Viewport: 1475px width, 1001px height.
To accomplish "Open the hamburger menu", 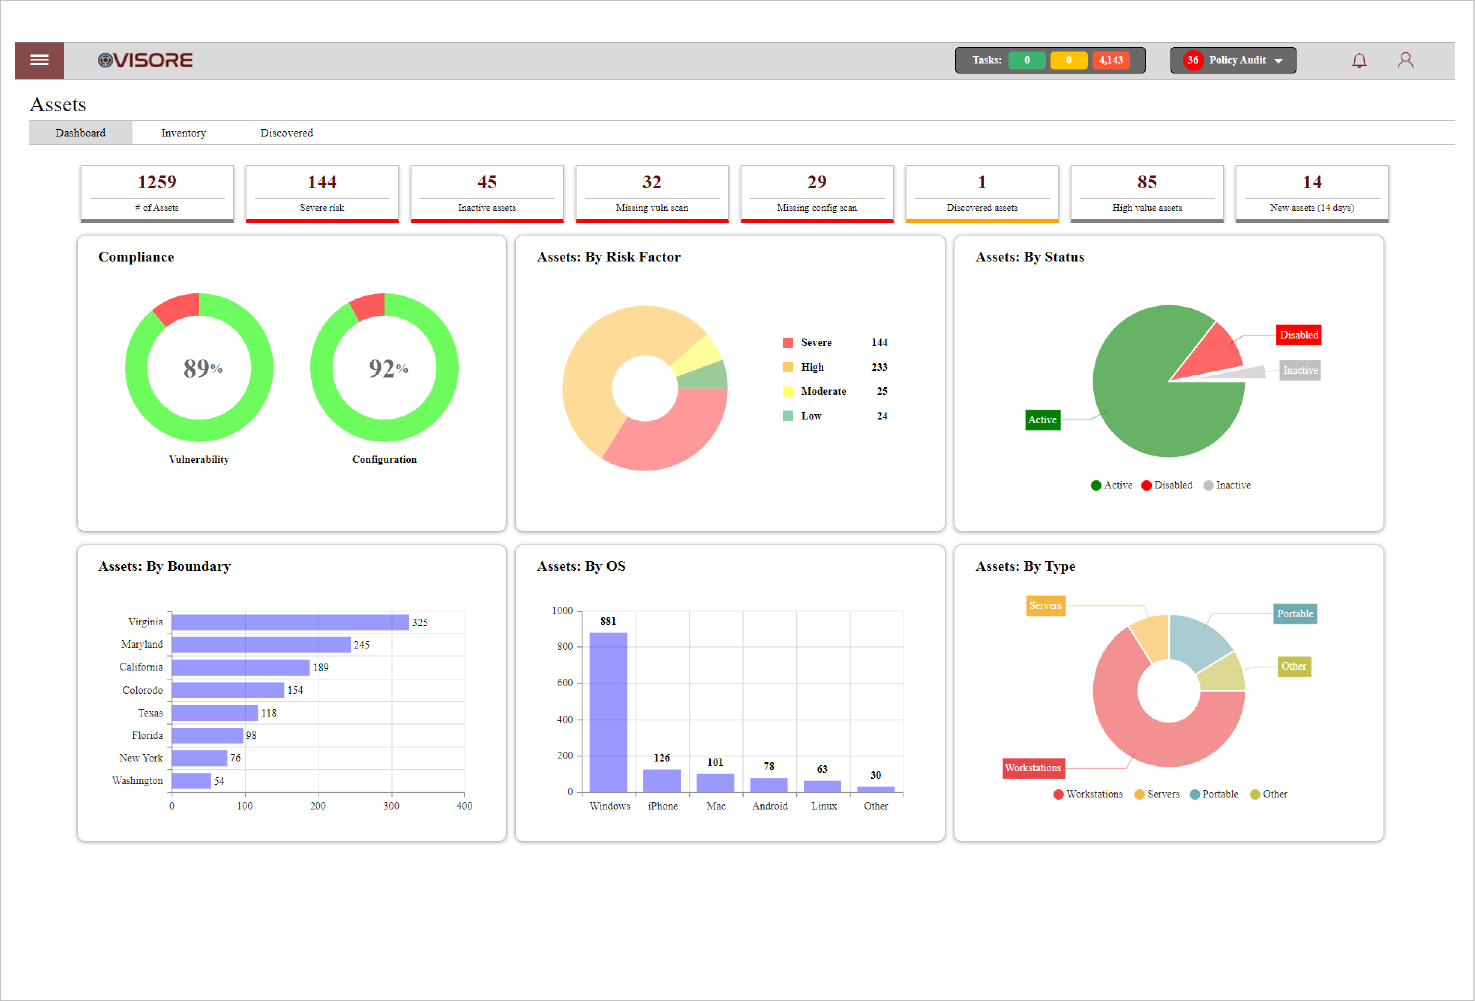I will pyautogui.click(x=39, y=60).
